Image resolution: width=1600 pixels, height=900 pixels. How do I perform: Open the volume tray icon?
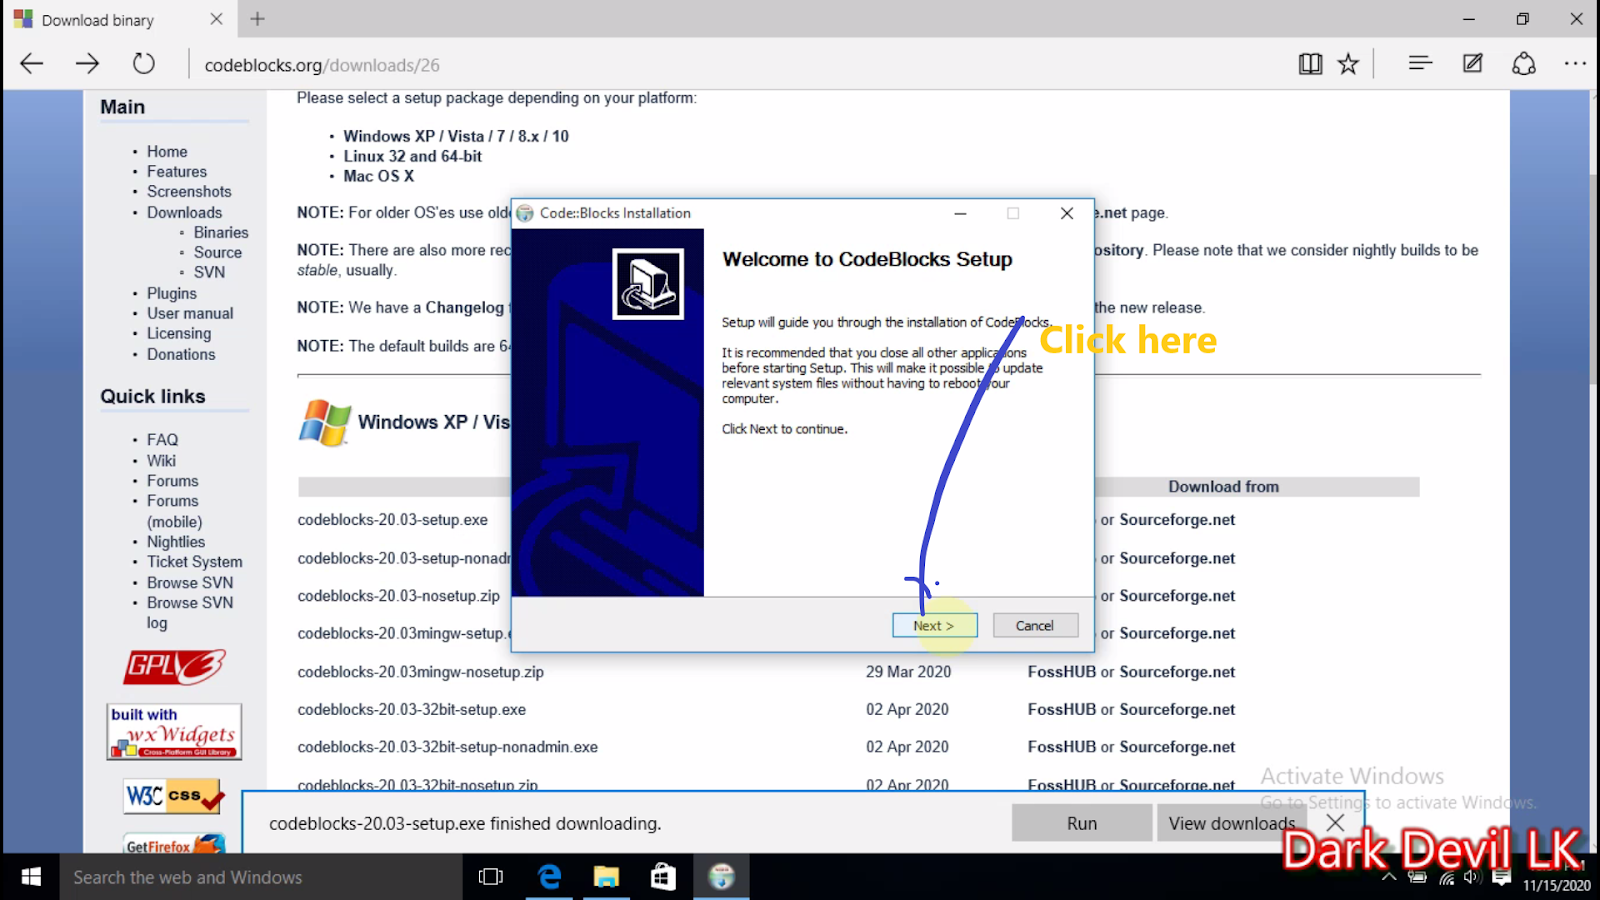pos(1471,877)
